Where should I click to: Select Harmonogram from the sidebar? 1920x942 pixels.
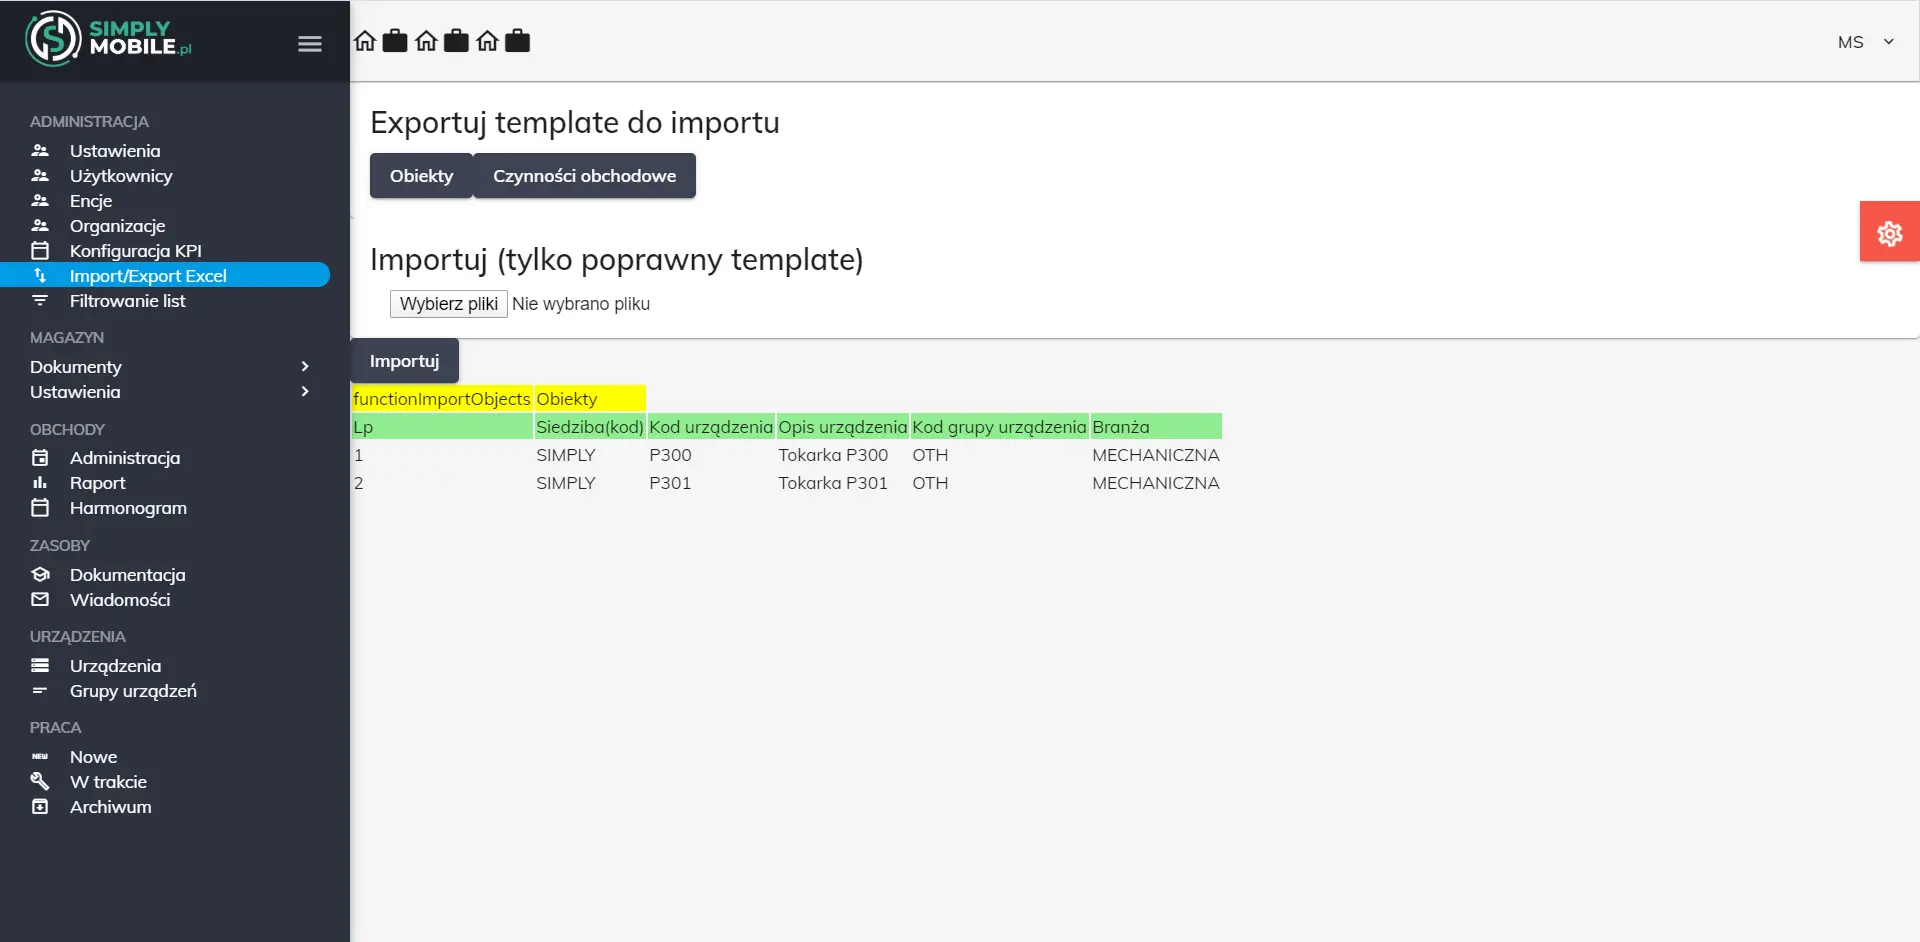[x=128, y=508]
